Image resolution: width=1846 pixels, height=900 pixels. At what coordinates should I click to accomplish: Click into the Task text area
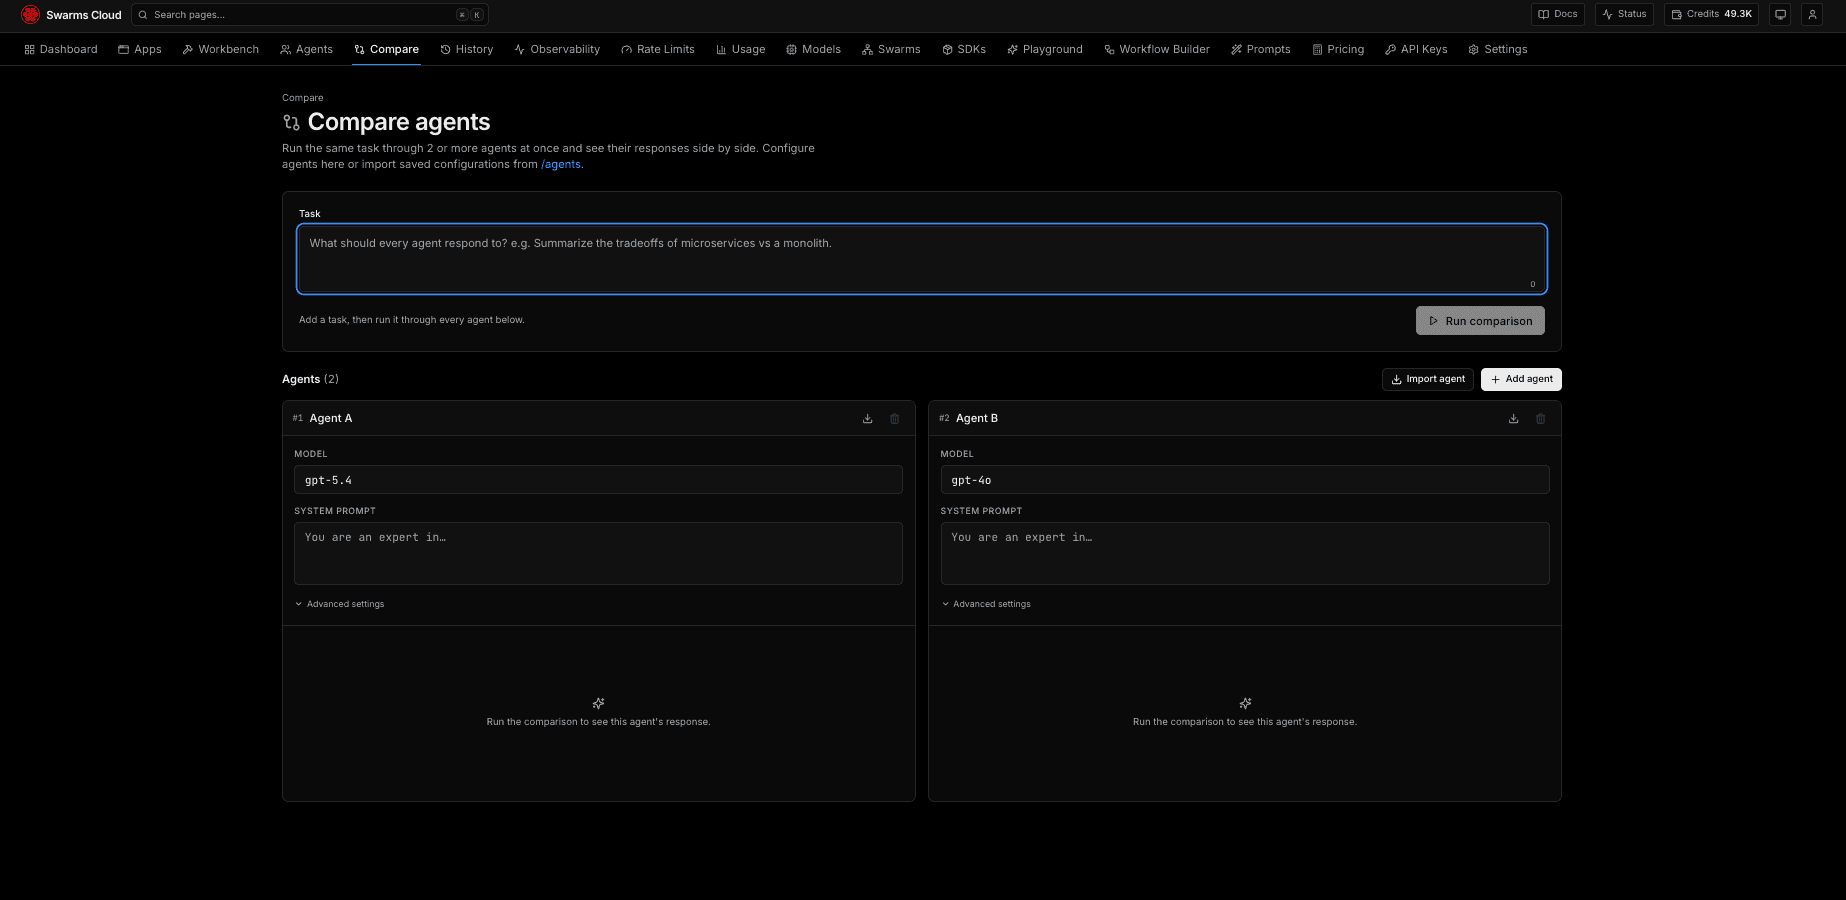tap(922, 259)
